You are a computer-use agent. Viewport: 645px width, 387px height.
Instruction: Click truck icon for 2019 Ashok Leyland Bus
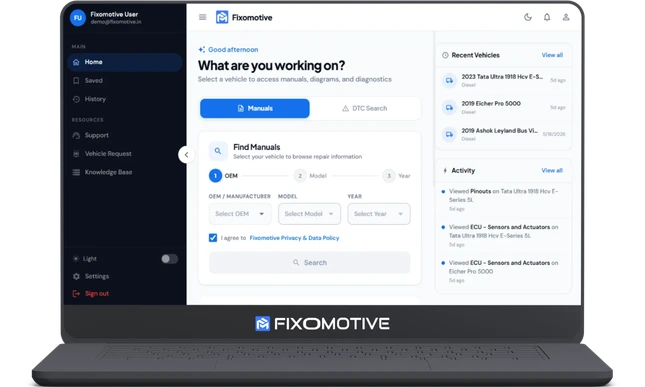tap(450, 134)
